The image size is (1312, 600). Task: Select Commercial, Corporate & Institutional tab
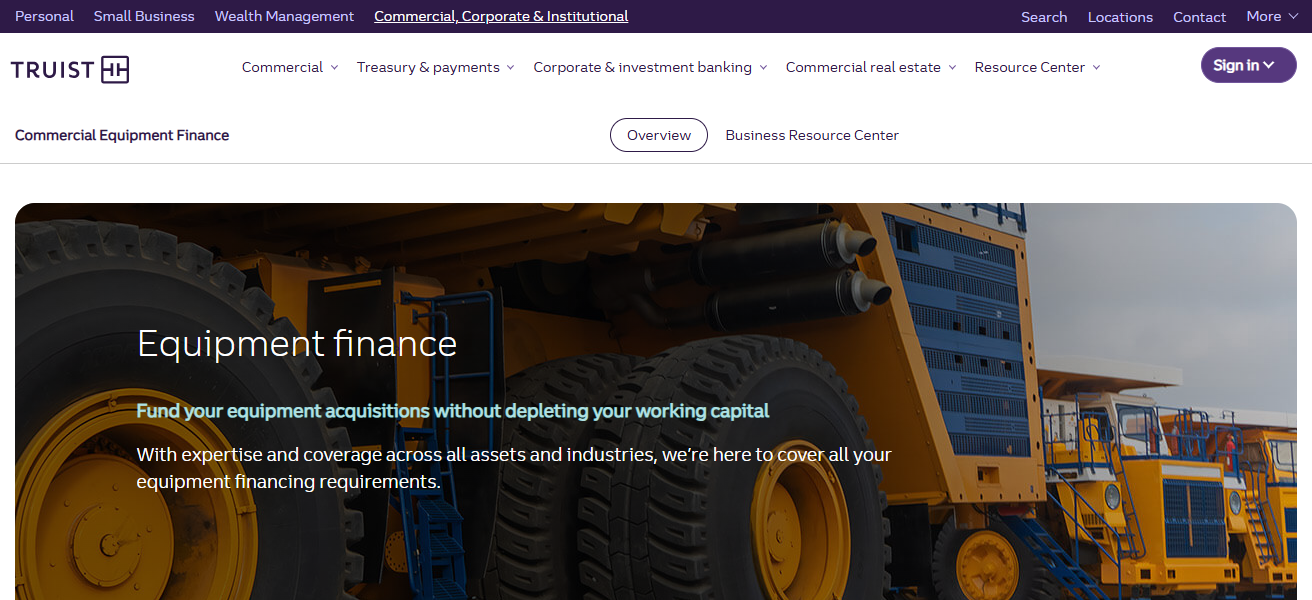tap(500, 16)
